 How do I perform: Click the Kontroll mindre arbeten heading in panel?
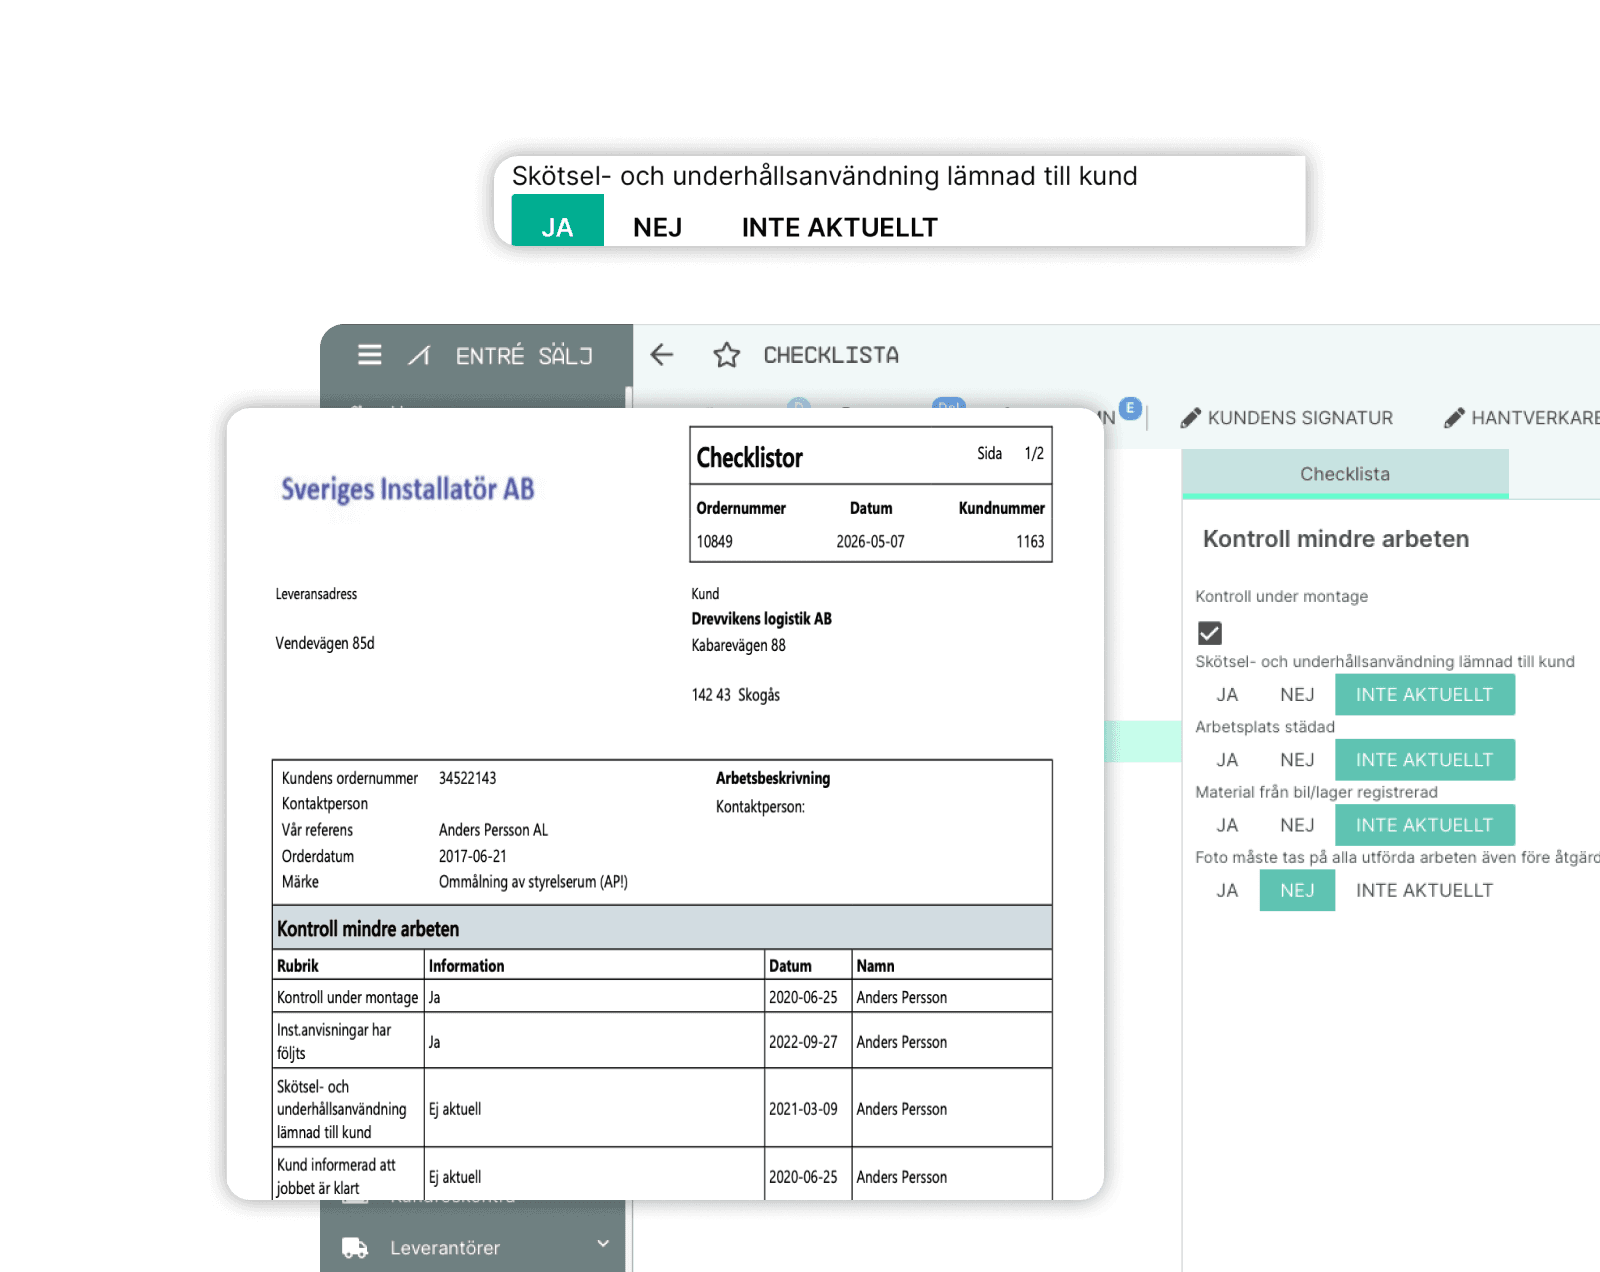pos(1335,539)
